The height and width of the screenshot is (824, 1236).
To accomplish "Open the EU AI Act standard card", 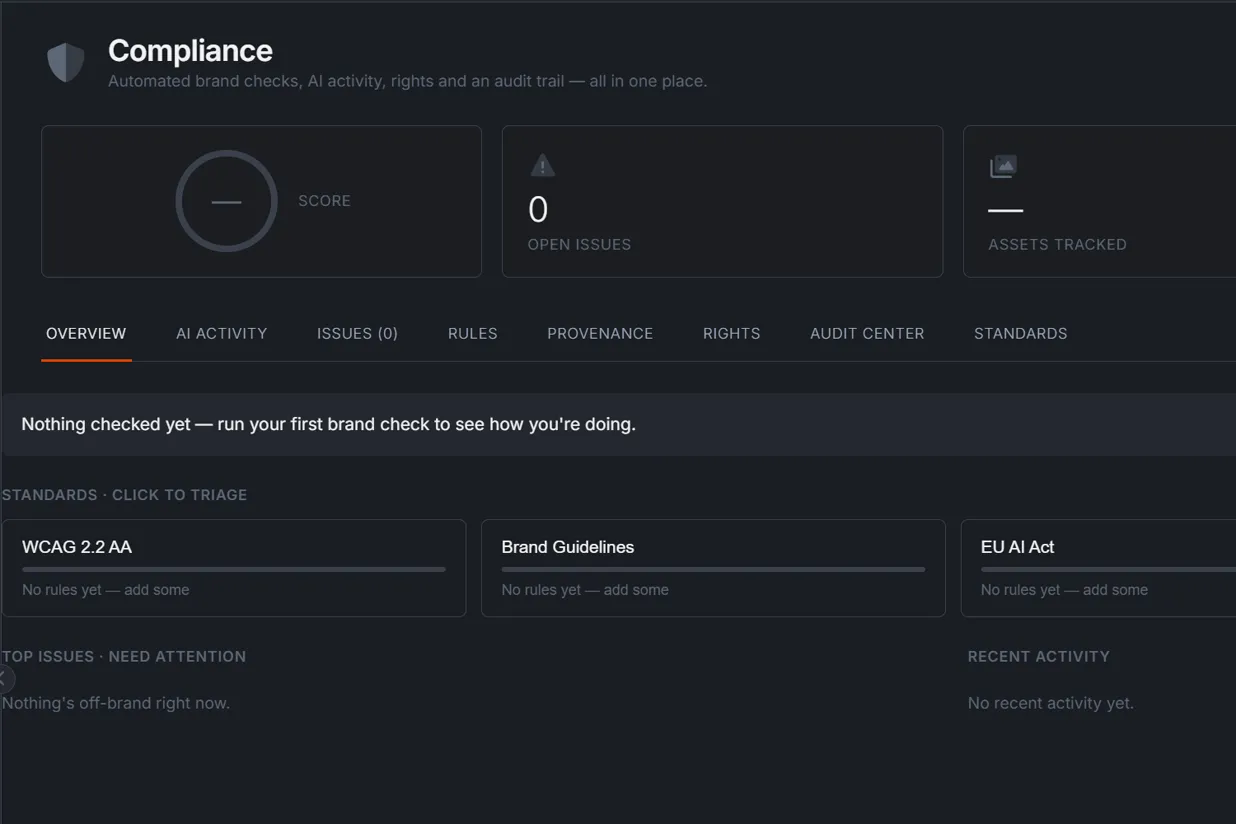I will (x=1098, y=568).
